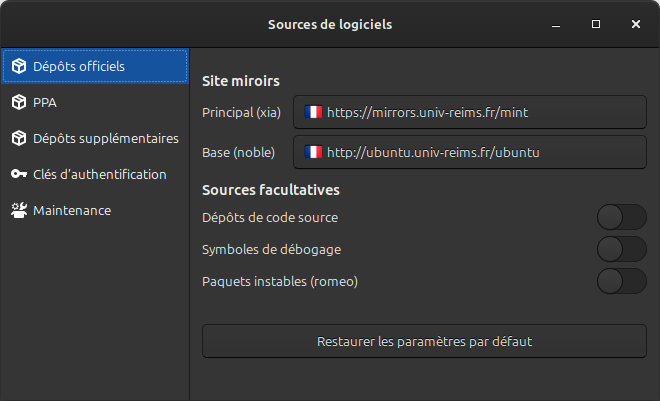660x401 pixels.
Task: Click the PPA package icon
Action: tap(18, 102)
